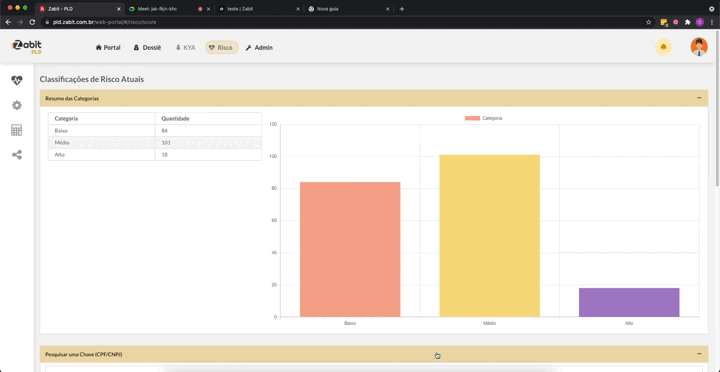
Task: Click the red circular extension icon
Action: (x=675, y=22)
